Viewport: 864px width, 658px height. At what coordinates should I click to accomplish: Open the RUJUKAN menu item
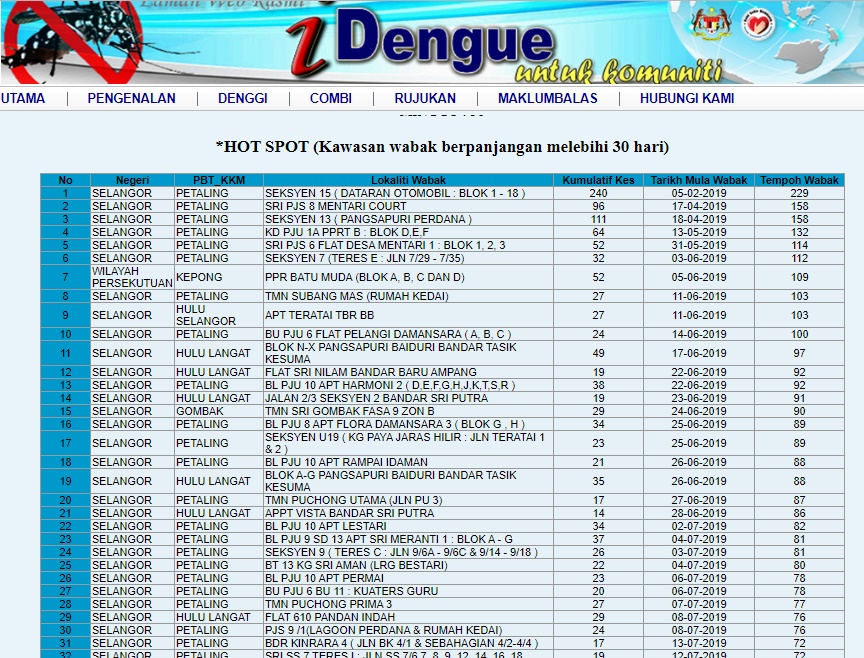click(425, 98)
